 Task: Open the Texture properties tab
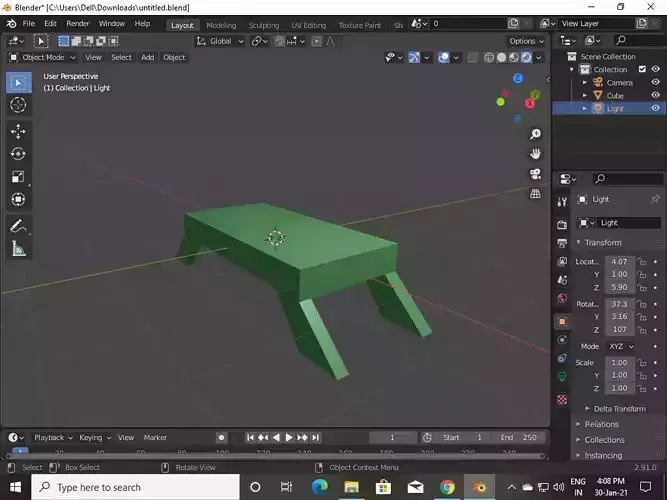click(x=562, y=400)
